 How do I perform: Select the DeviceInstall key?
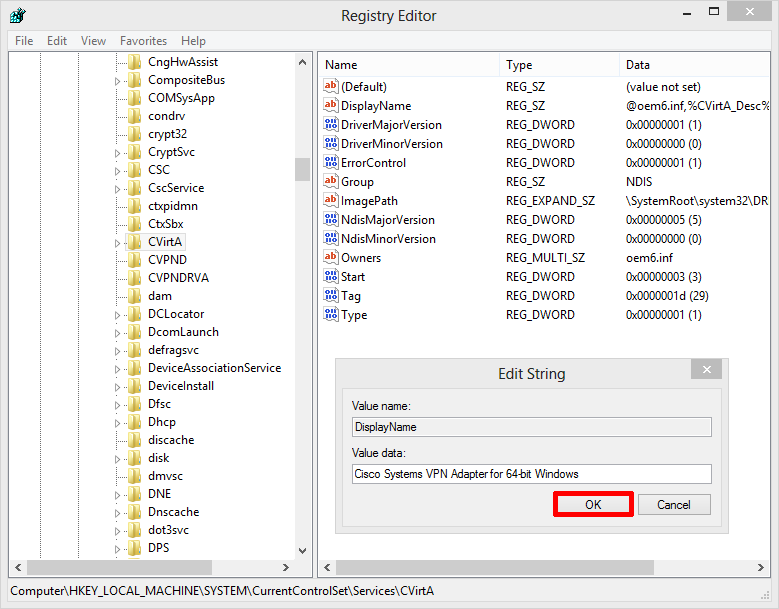tap(181, 385)
